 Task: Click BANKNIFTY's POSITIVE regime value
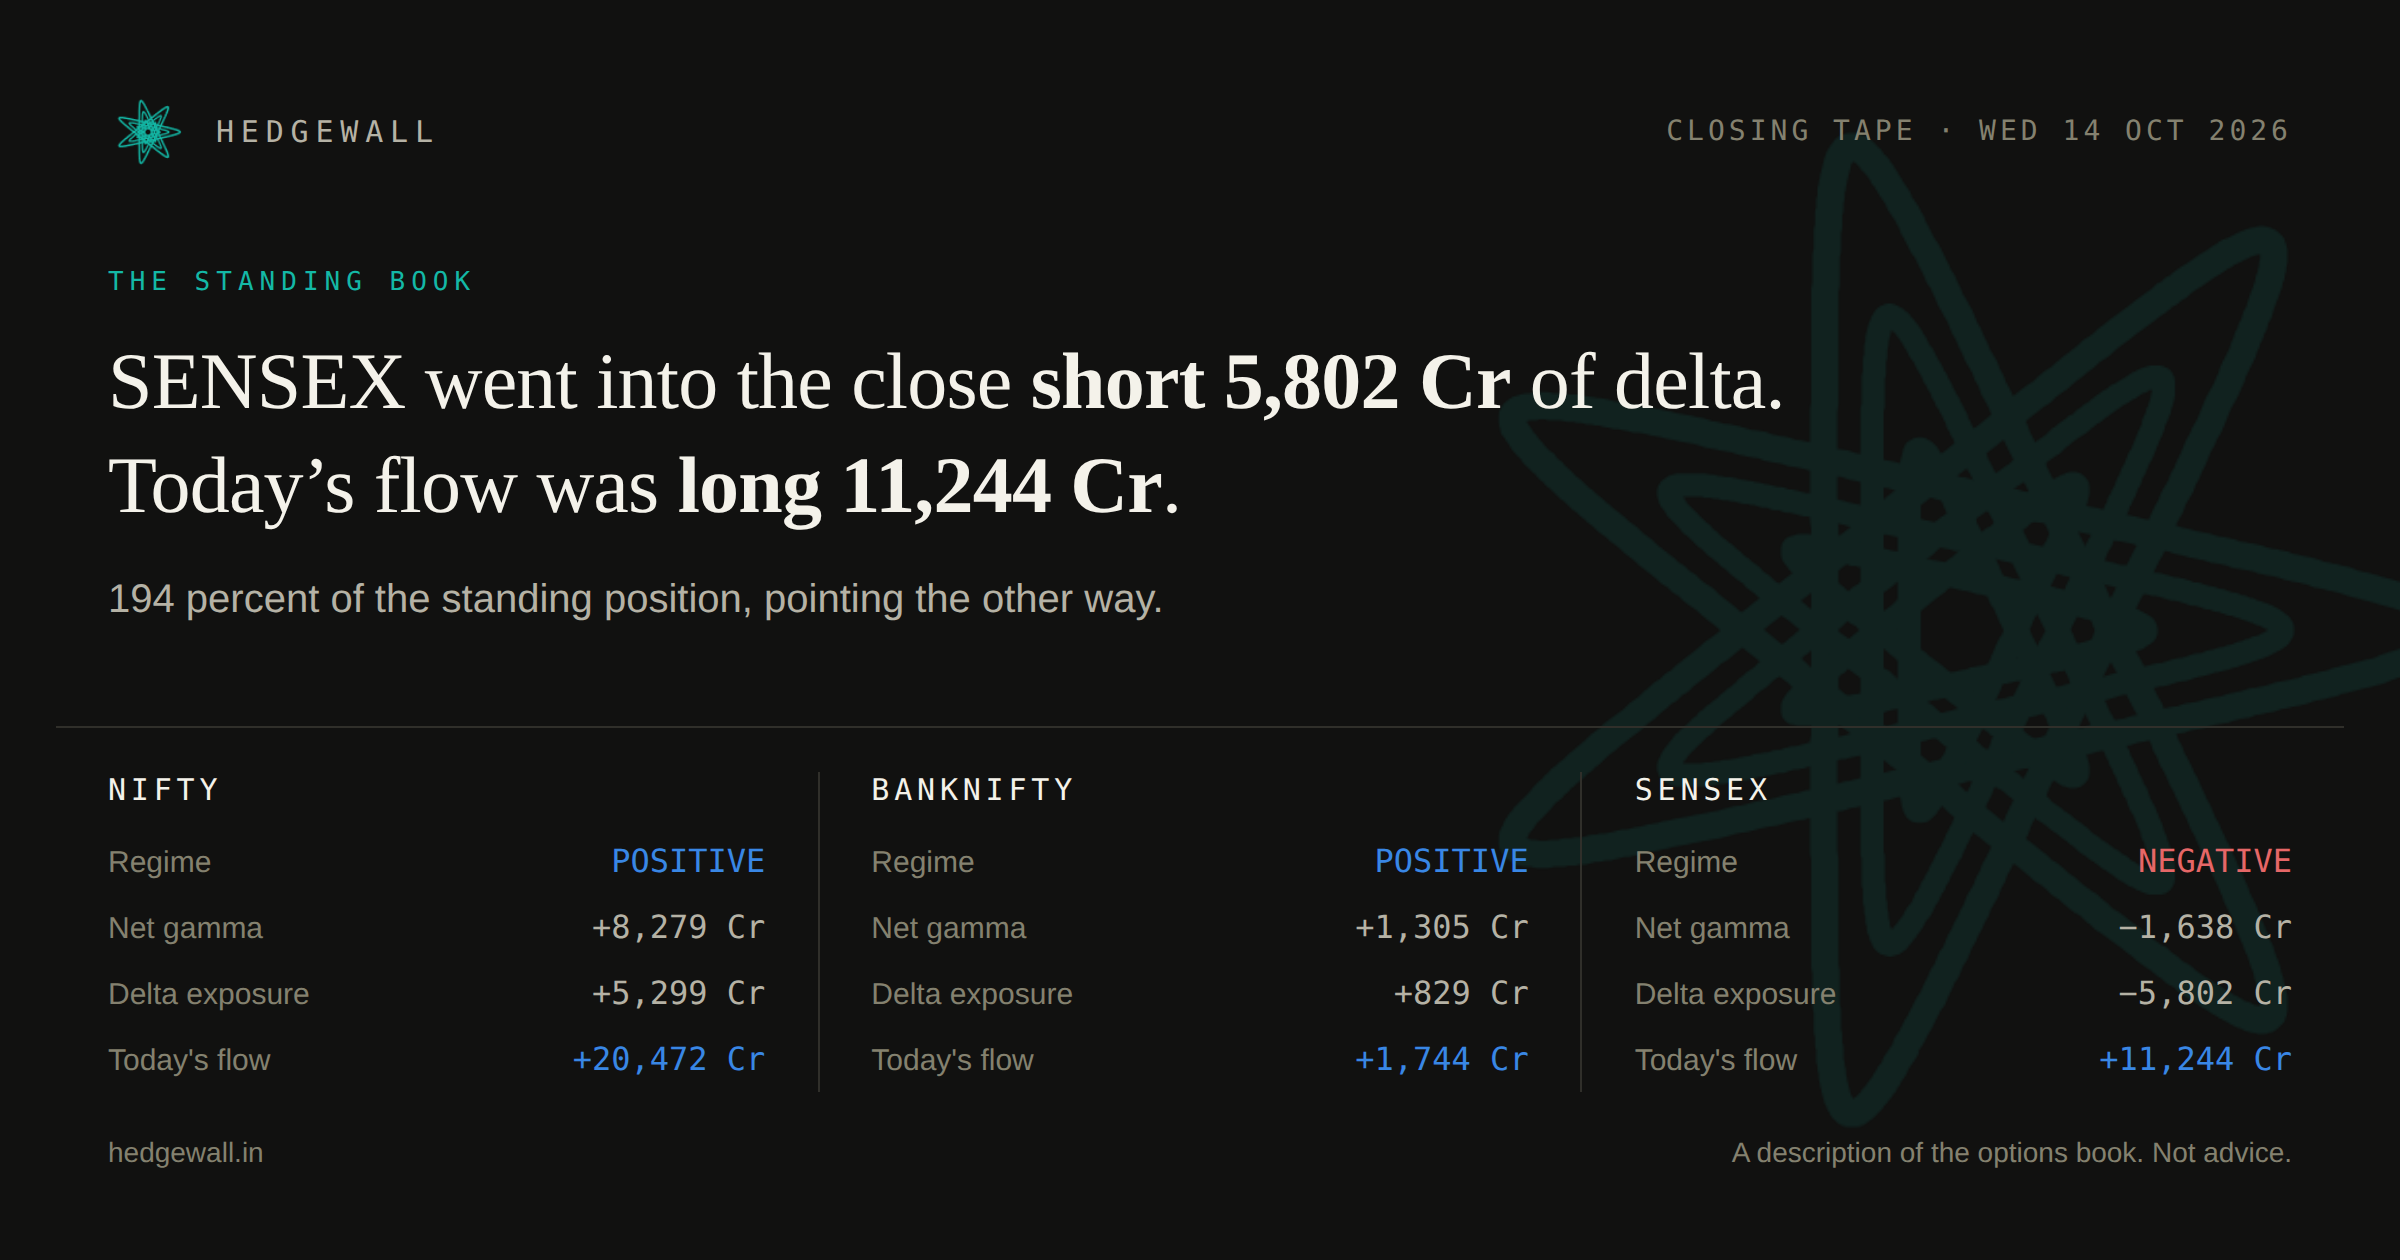click(x=1451, y=861)
